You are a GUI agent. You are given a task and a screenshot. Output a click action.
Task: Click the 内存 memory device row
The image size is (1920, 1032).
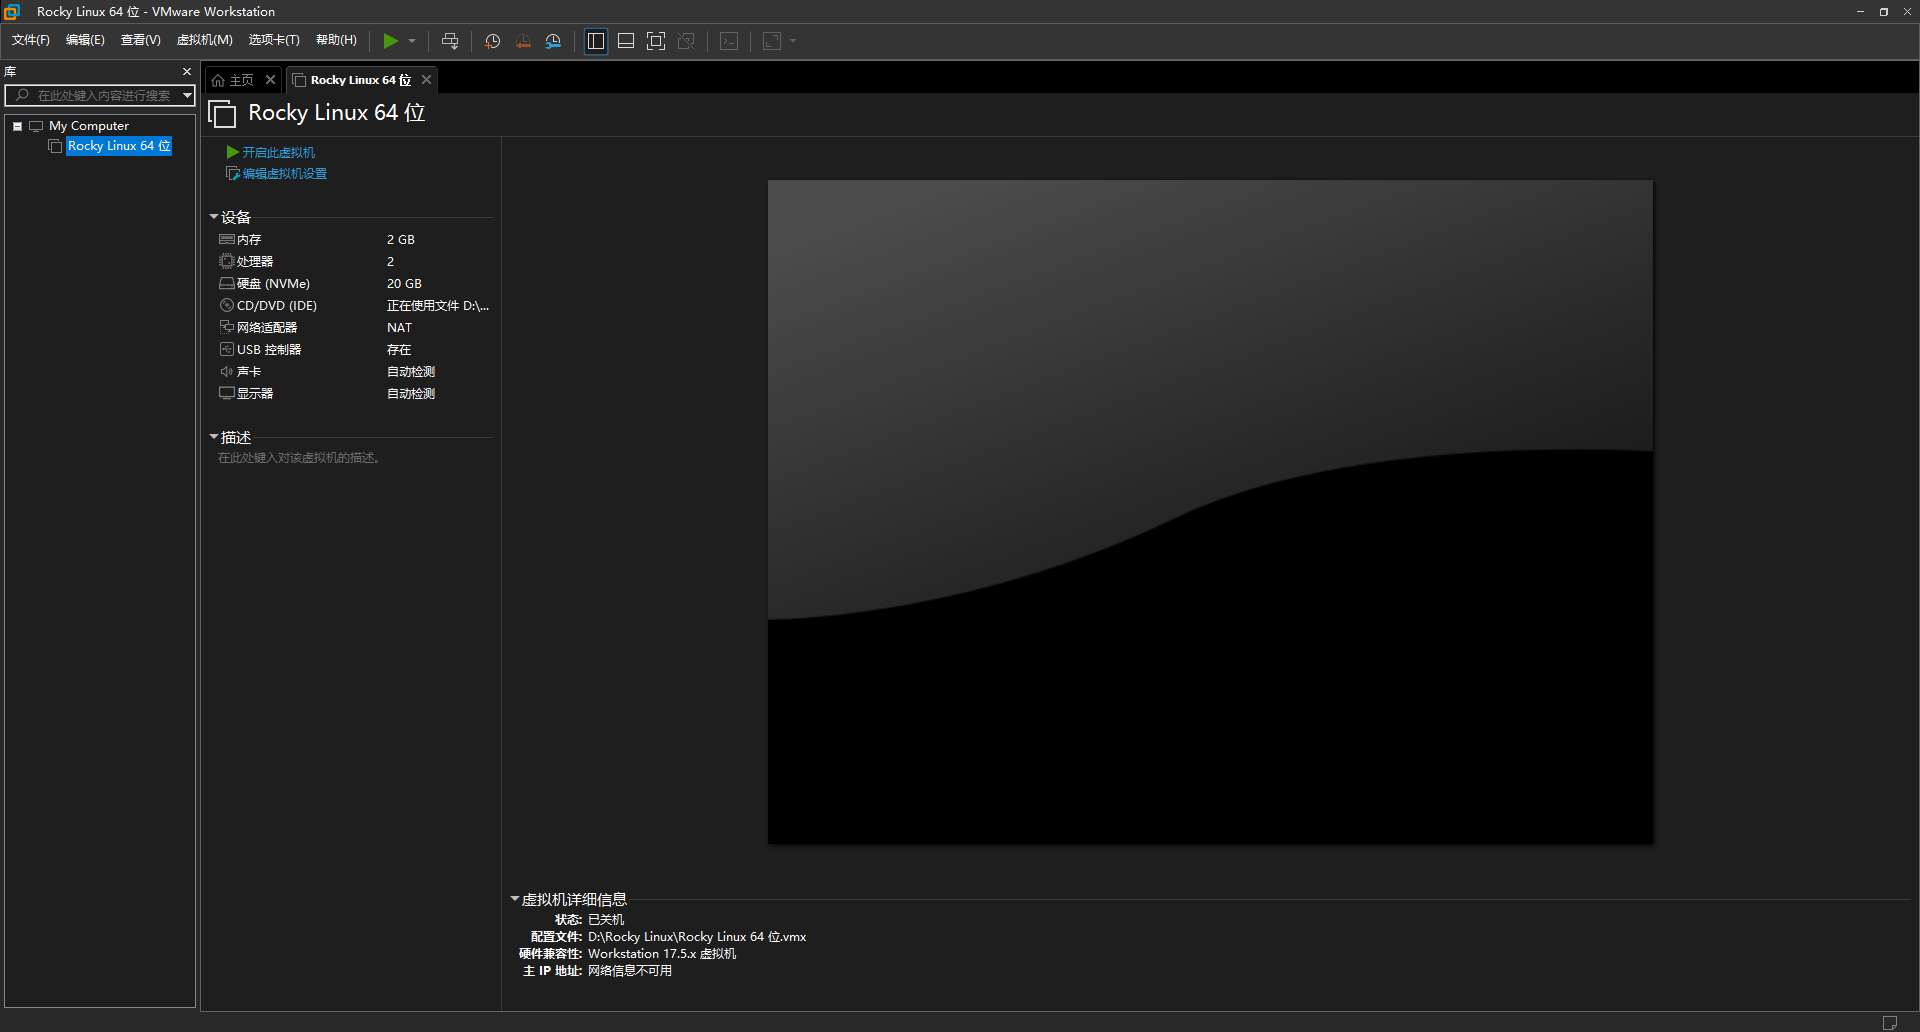click(354, 240)
